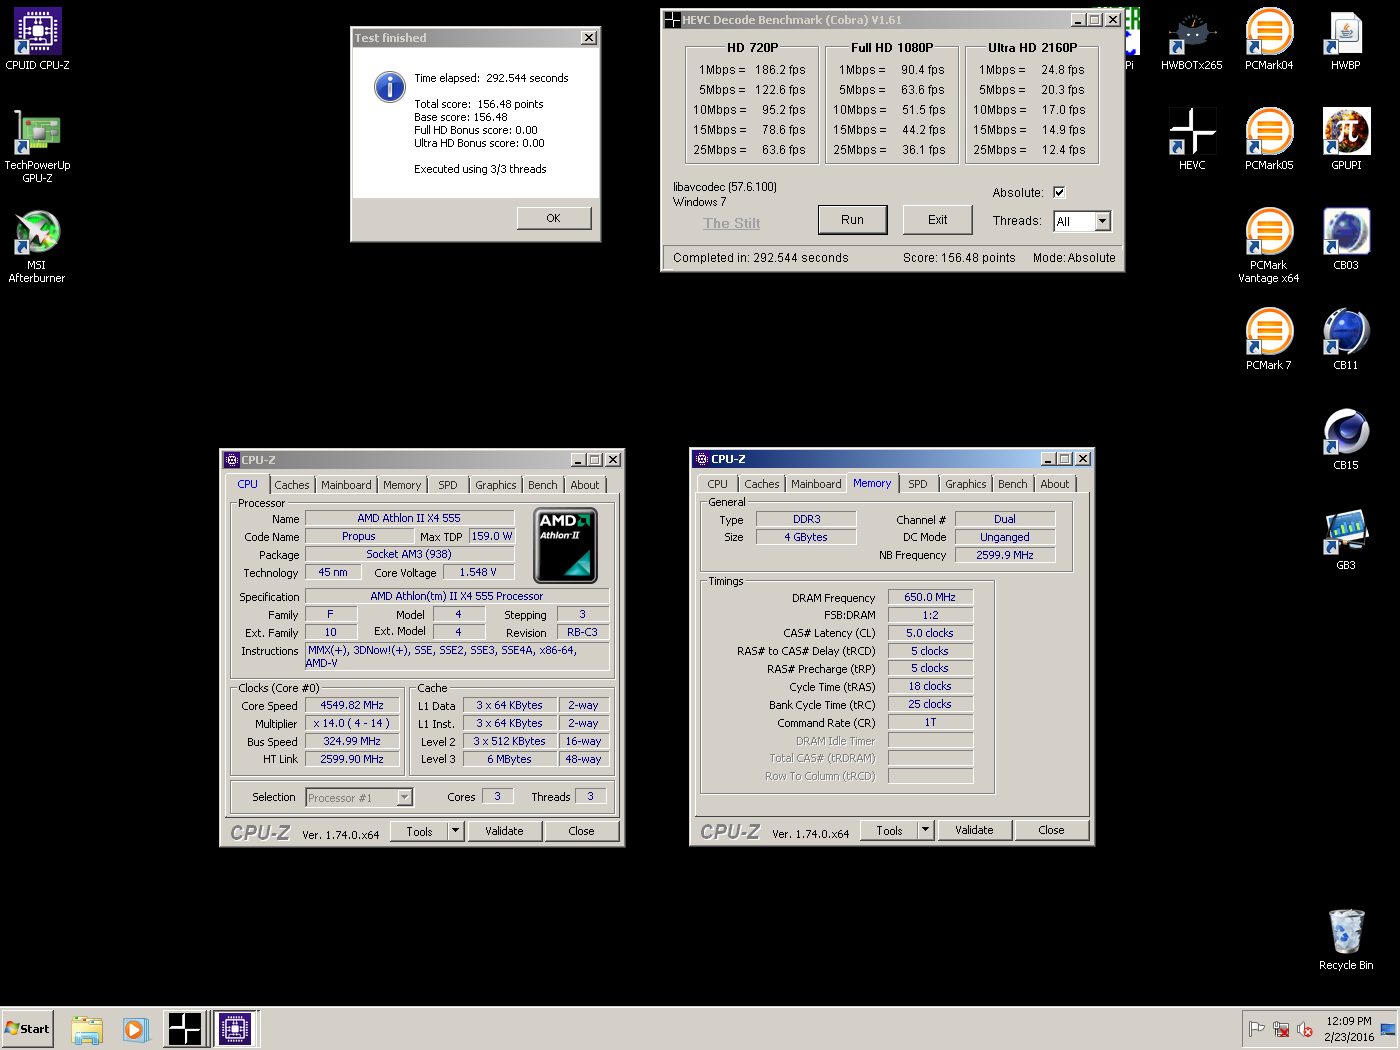The height and width of the screenshot is (1050, 1400).
Task: Launch GPUPI desktop icon
Action: pyautogui.click(x=1346, y=139)
